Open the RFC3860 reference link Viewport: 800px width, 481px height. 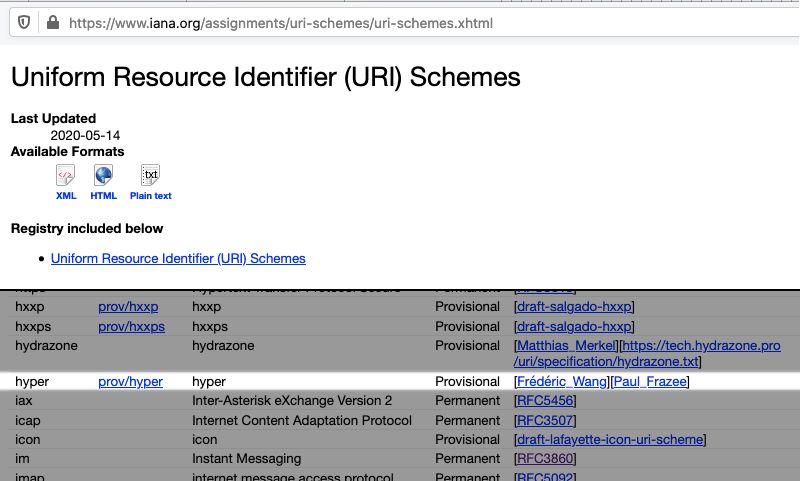546,459
